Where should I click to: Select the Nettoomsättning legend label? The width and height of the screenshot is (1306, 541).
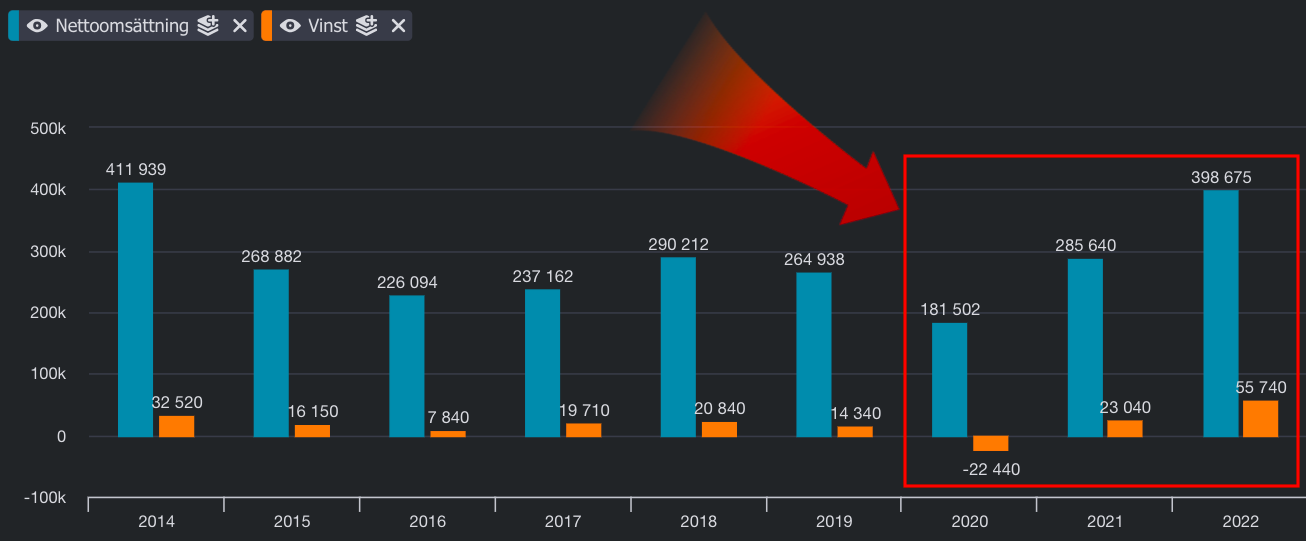point(122,26)
